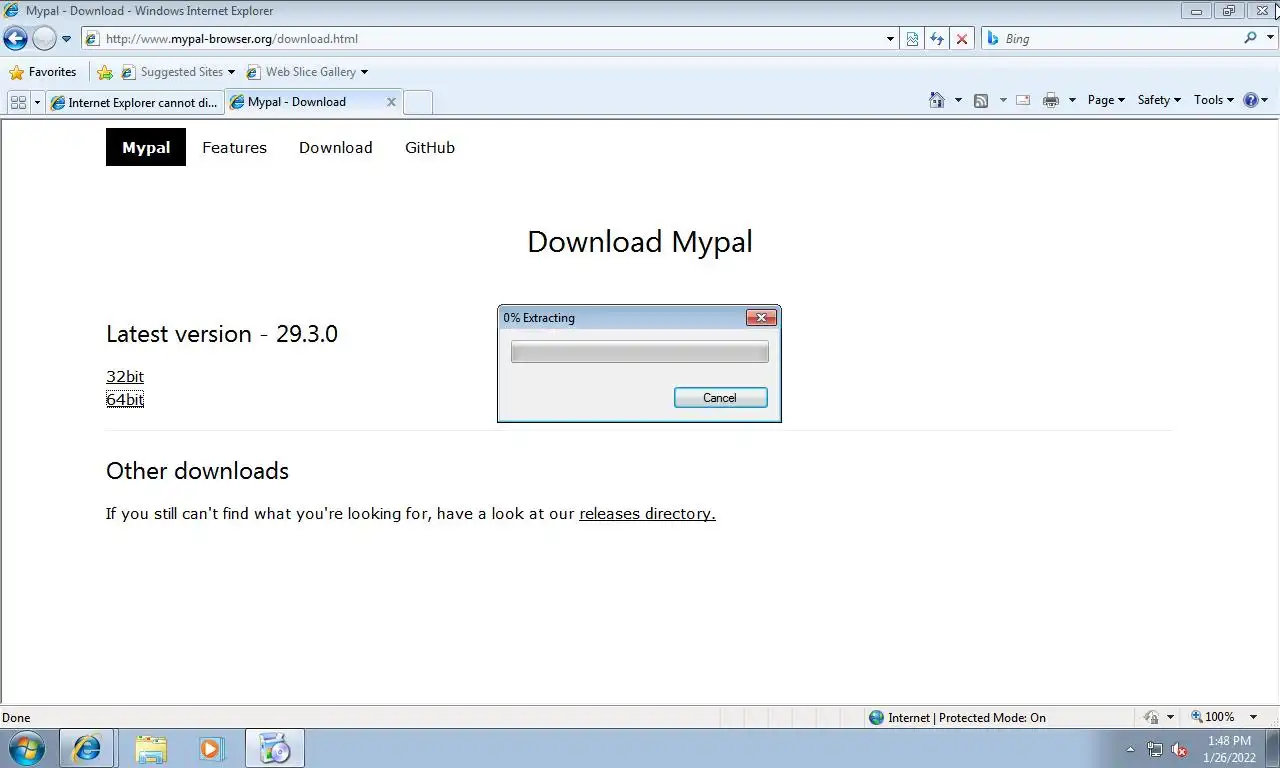
Task: Click the URL address field
Action: (x=482, y=39)
